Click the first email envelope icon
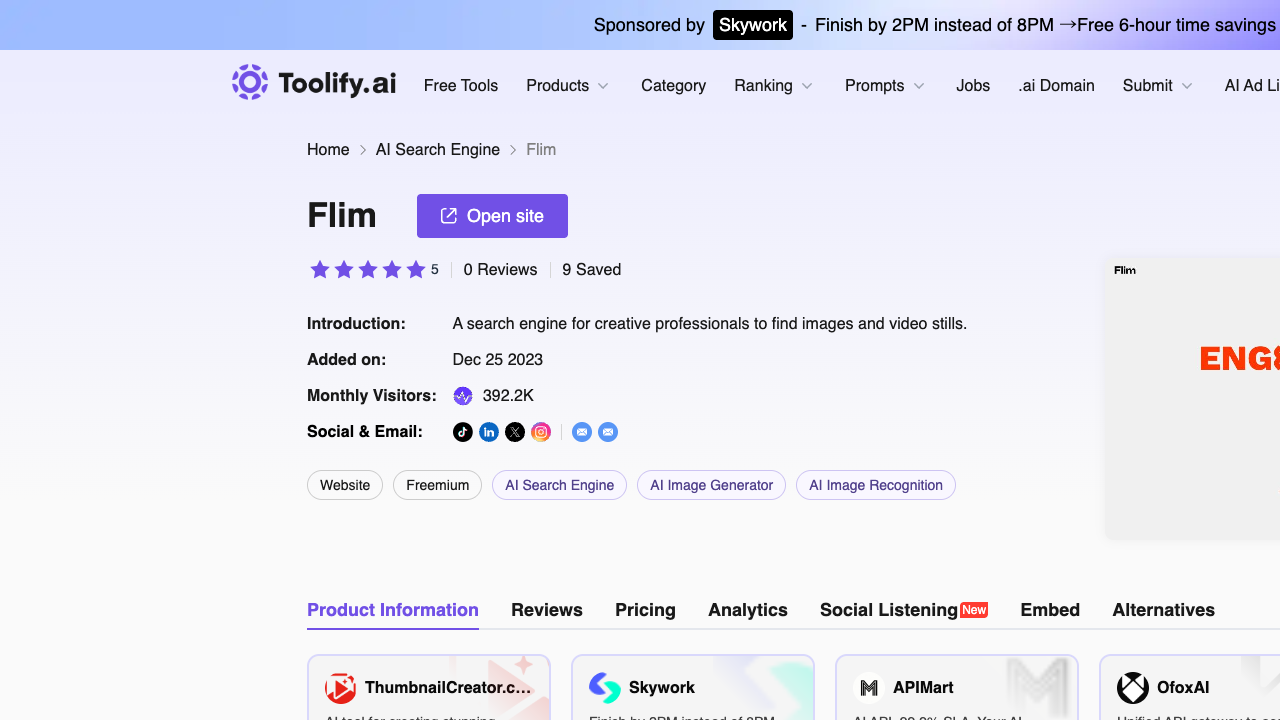 pos(582,432)
